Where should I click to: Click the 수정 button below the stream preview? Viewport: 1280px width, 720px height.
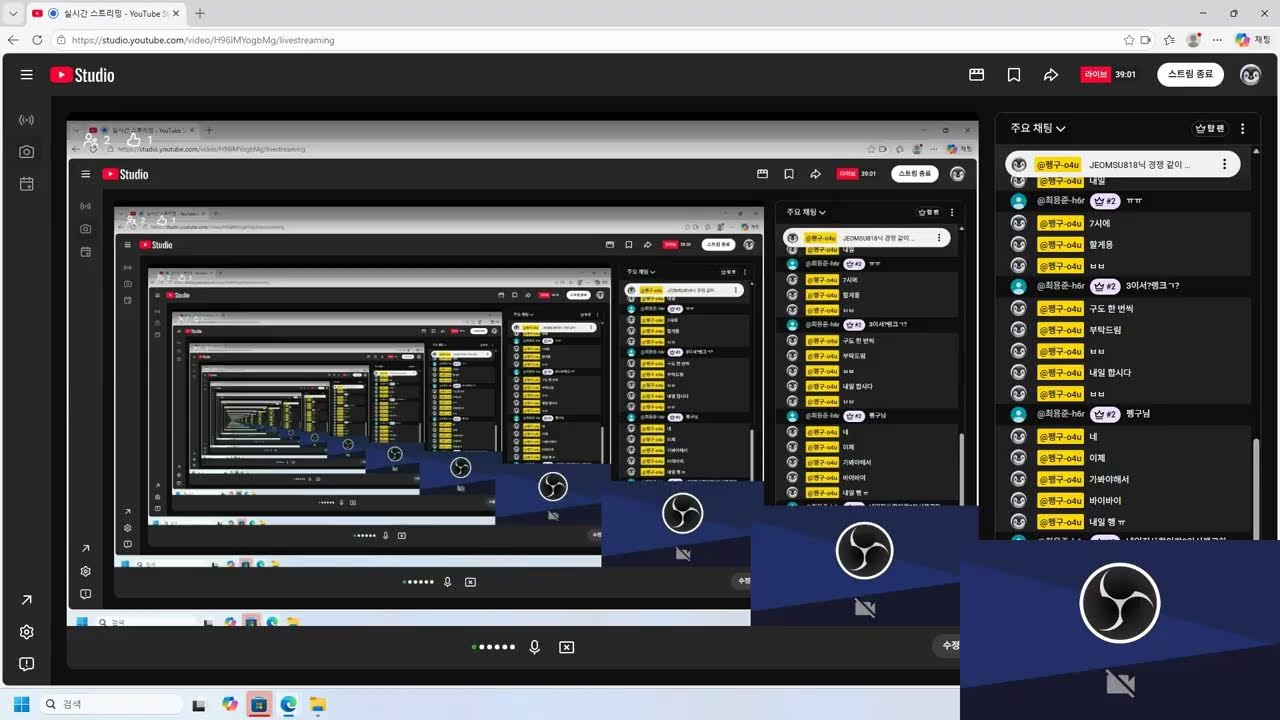(949, 646)
